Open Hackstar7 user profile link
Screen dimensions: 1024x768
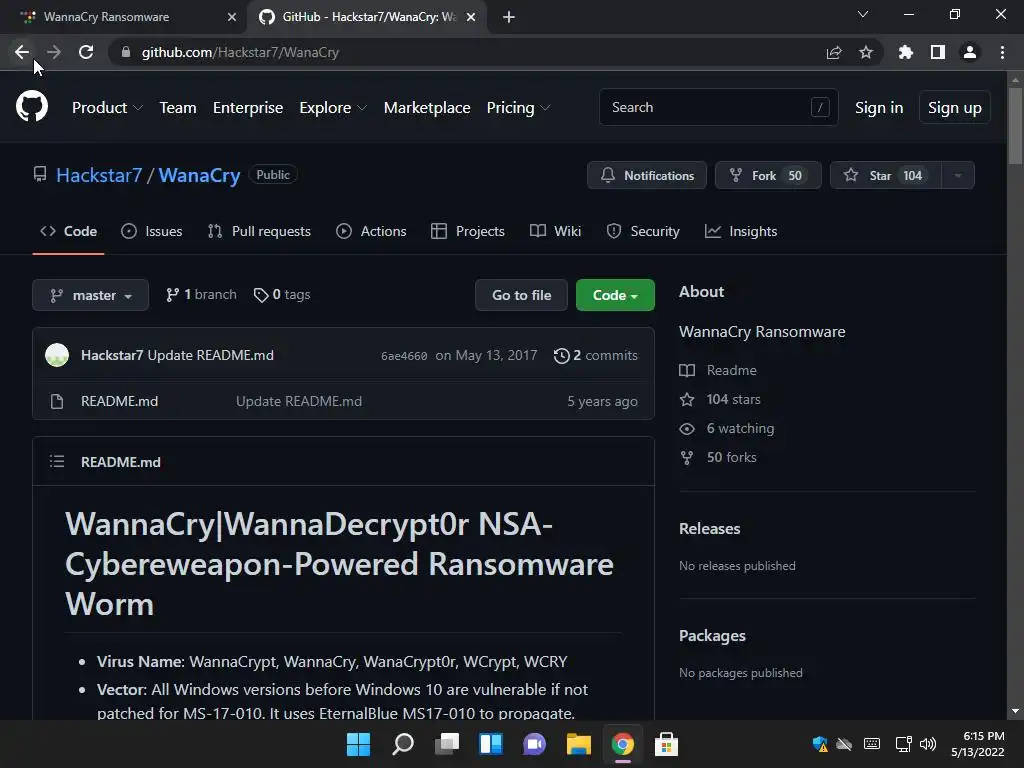(99, 175)
